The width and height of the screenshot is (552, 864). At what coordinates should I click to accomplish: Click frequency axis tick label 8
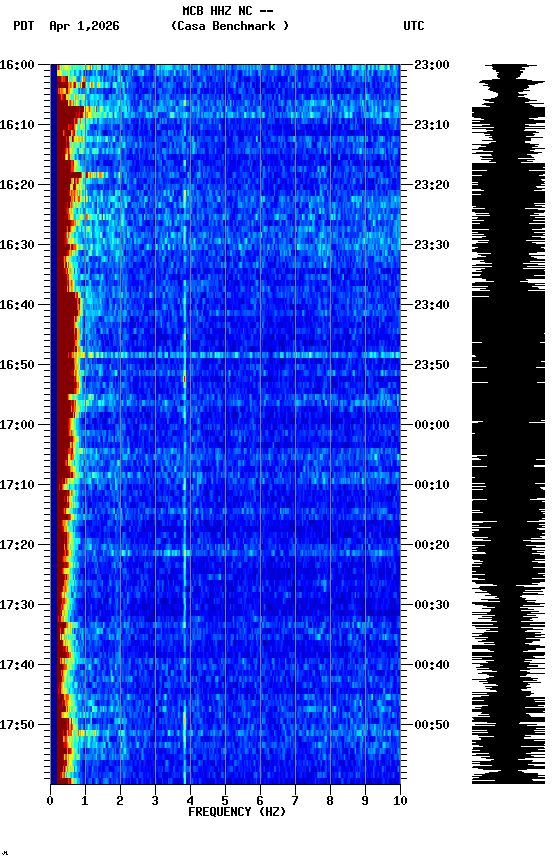(330, 801)
